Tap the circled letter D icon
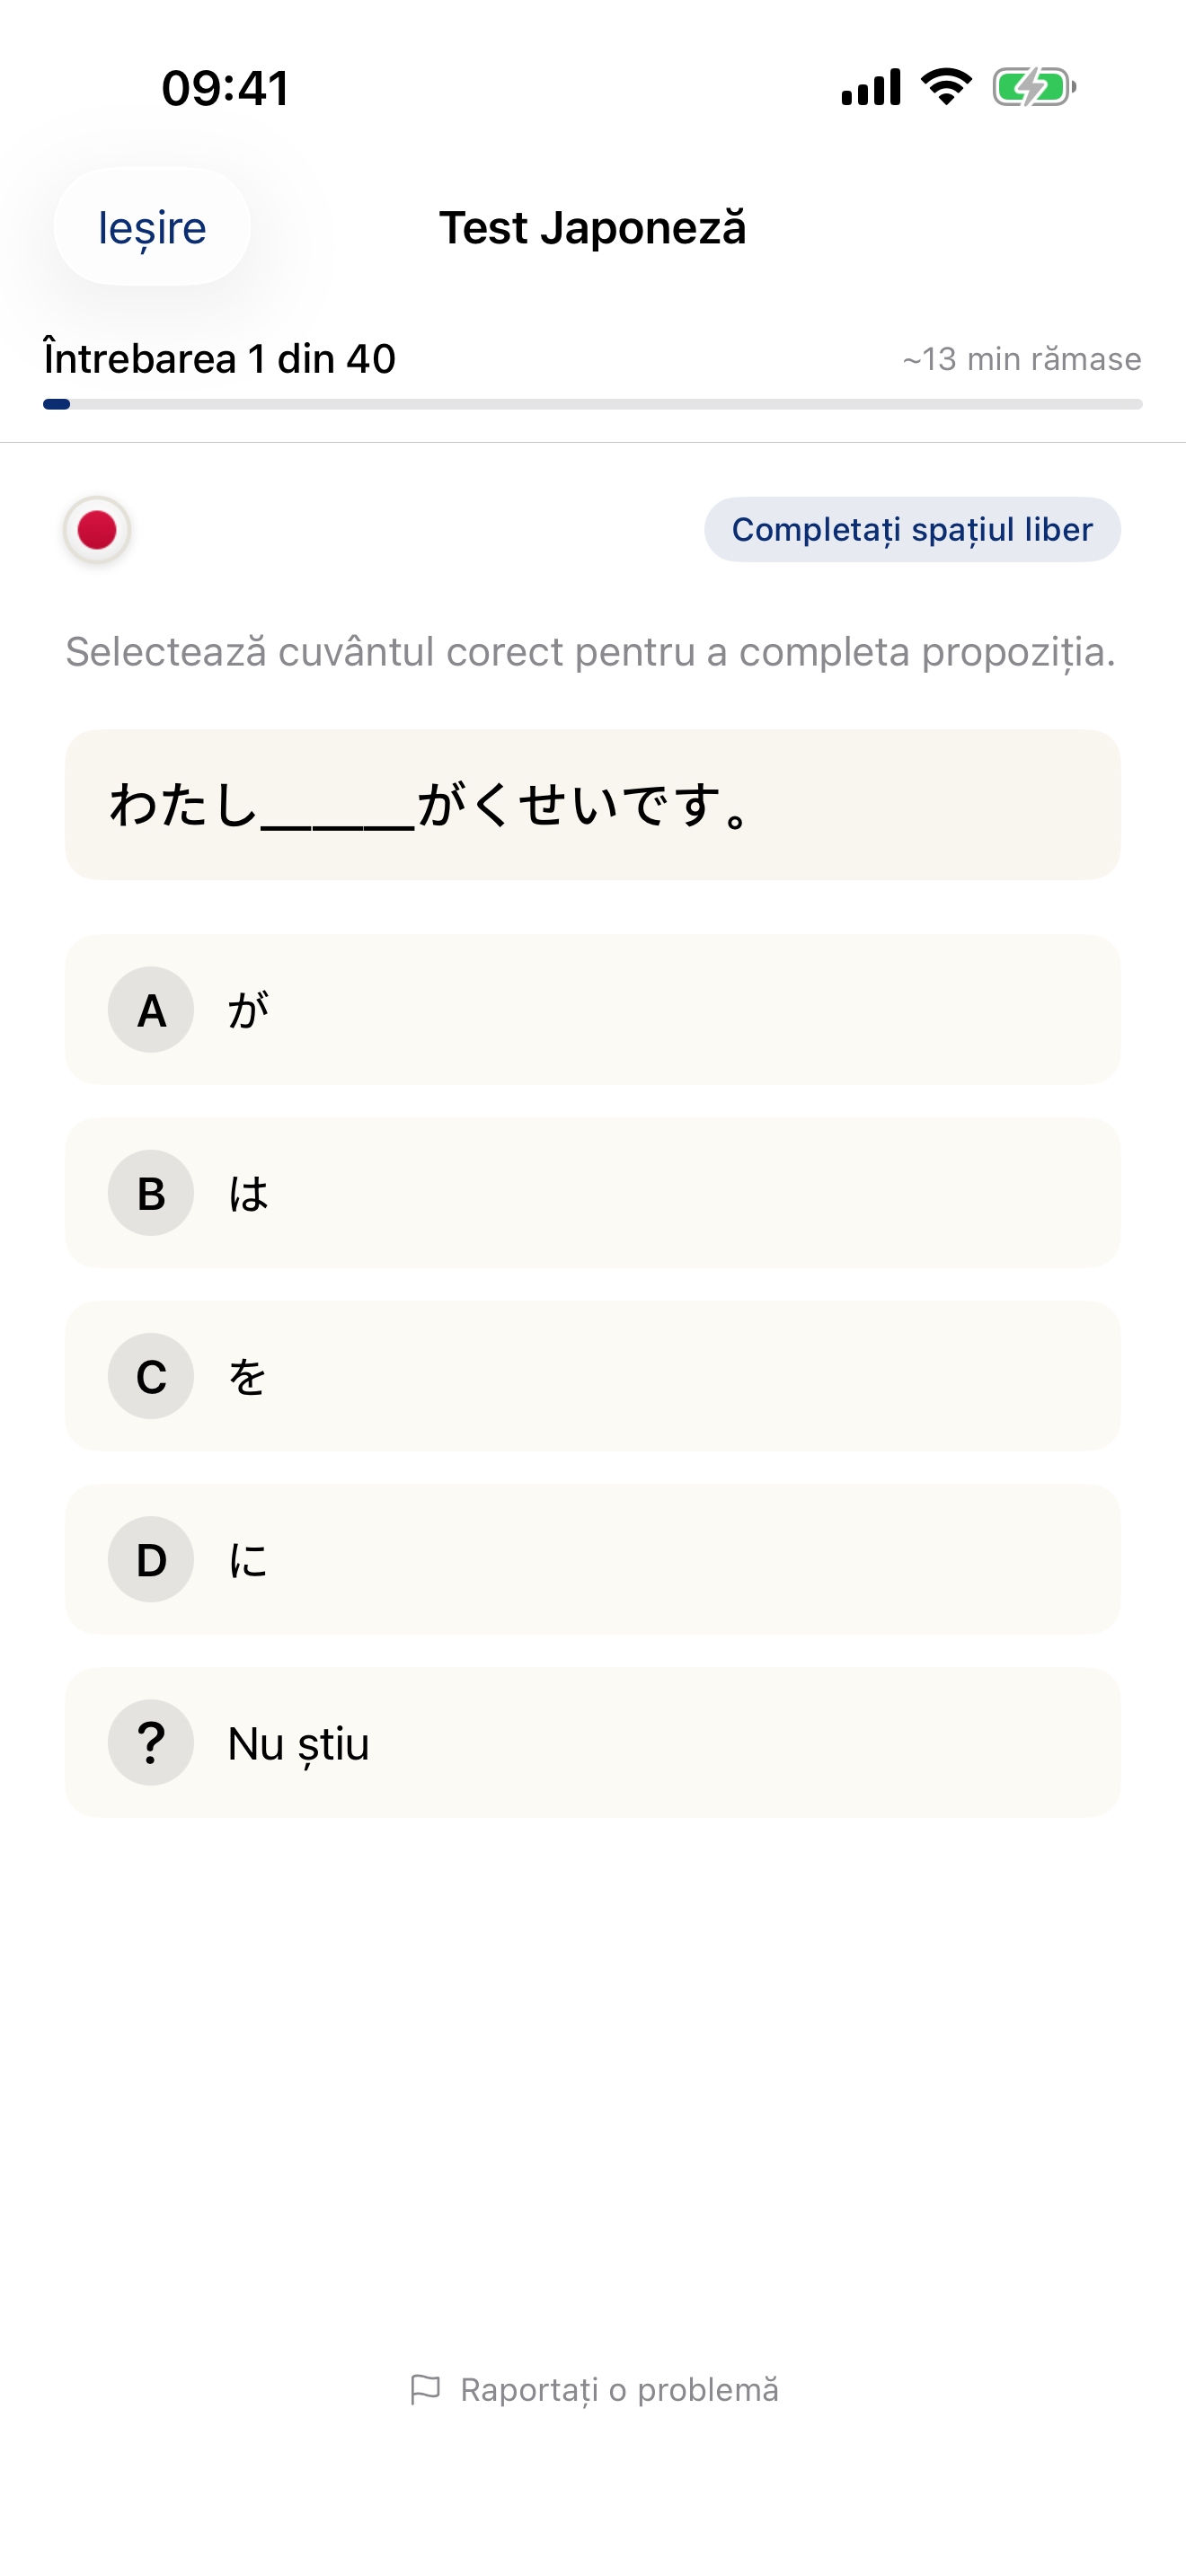The height and width of the screenshot is (2576, 1186). coord(150,1559)
